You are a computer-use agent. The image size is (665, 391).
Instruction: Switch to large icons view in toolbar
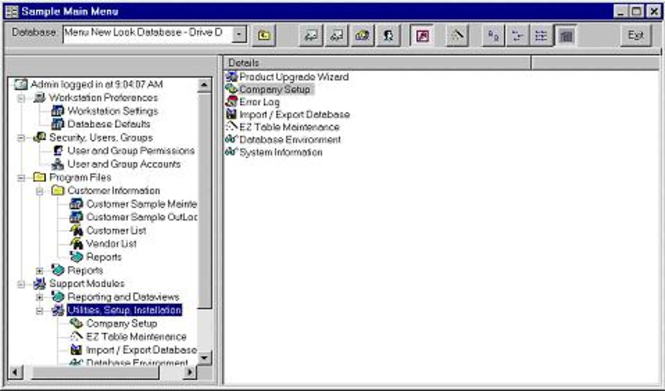pos(494,35)
